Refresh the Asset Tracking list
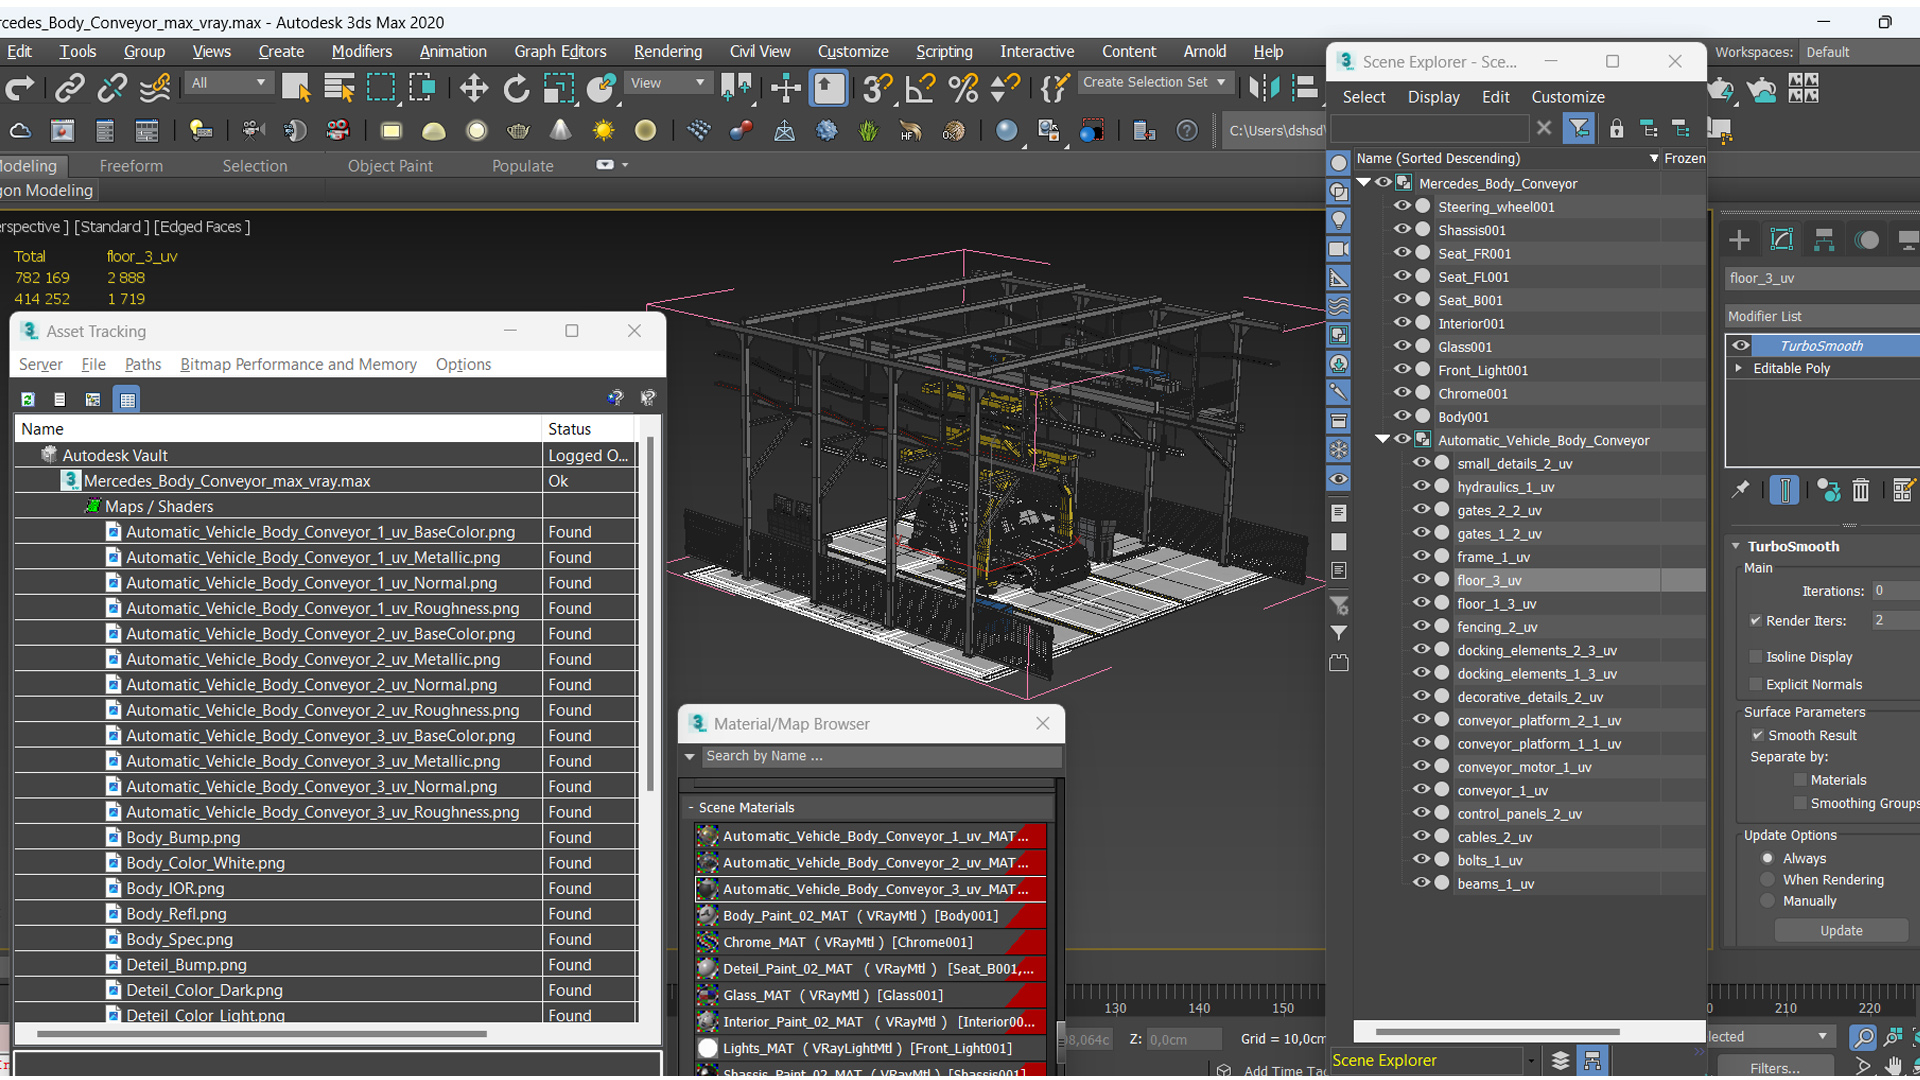 (x=28, y=399)
